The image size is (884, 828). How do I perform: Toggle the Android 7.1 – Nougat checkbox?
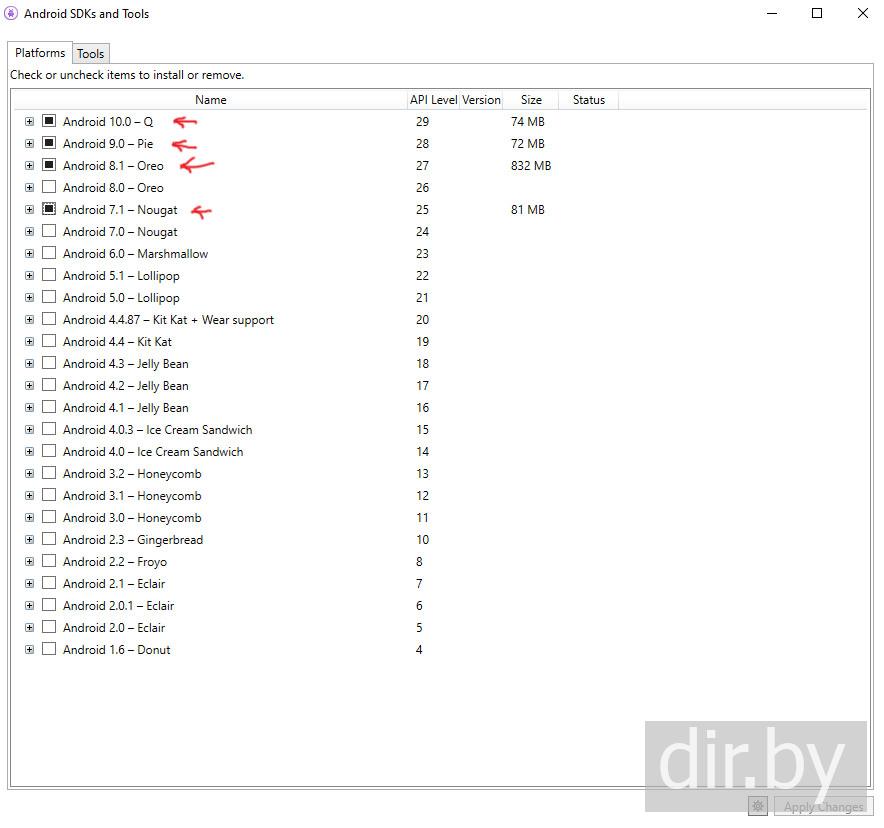(49, 209)
